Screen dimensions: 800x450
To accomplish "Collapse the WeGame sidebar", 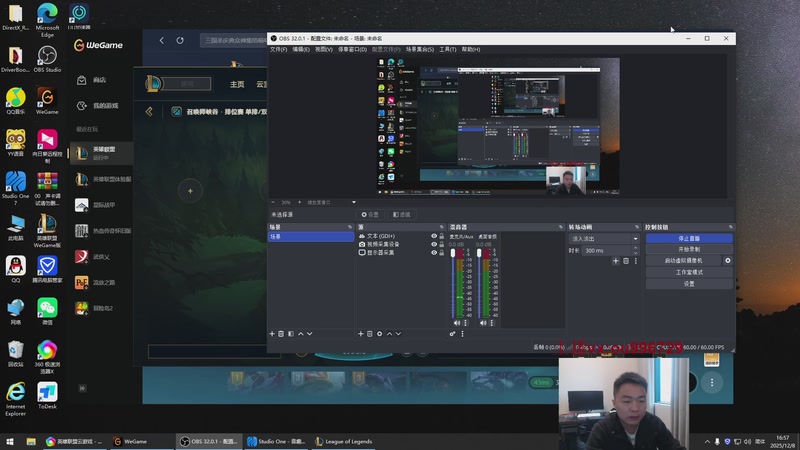I will 82,388.
